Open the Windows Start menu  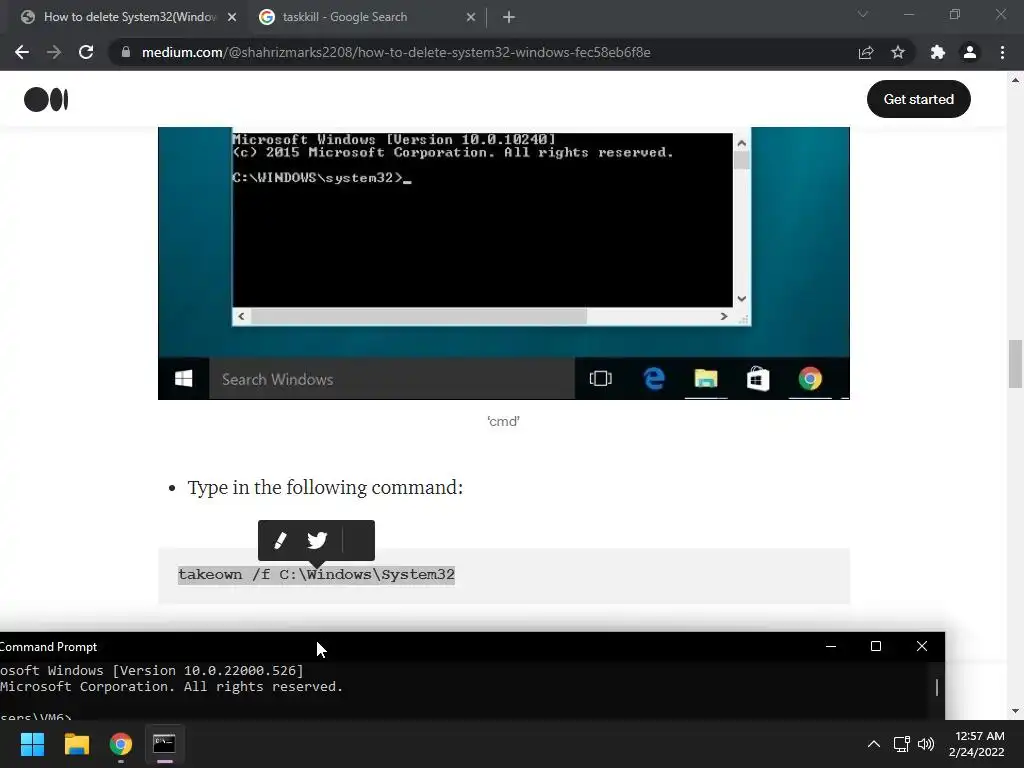(32, 744)
